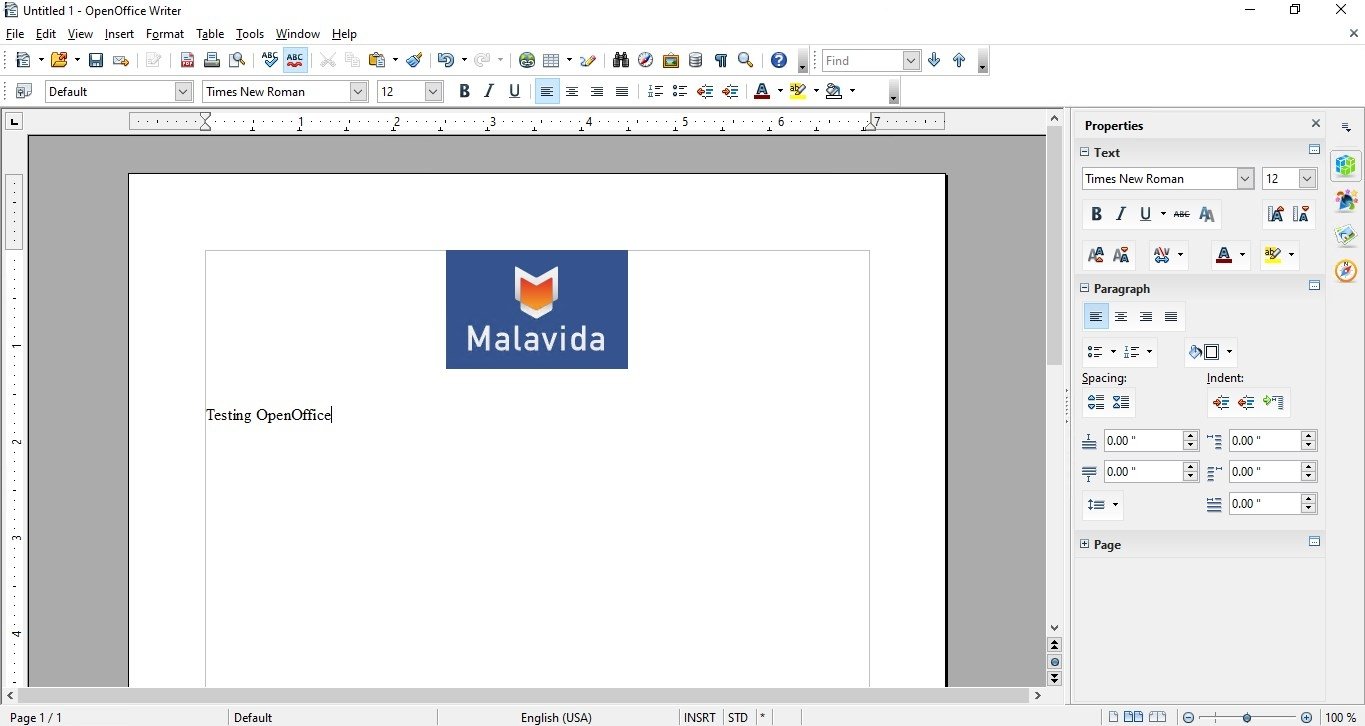
Task: Run Spelling and Grammar check
Action: click(270, 60)
